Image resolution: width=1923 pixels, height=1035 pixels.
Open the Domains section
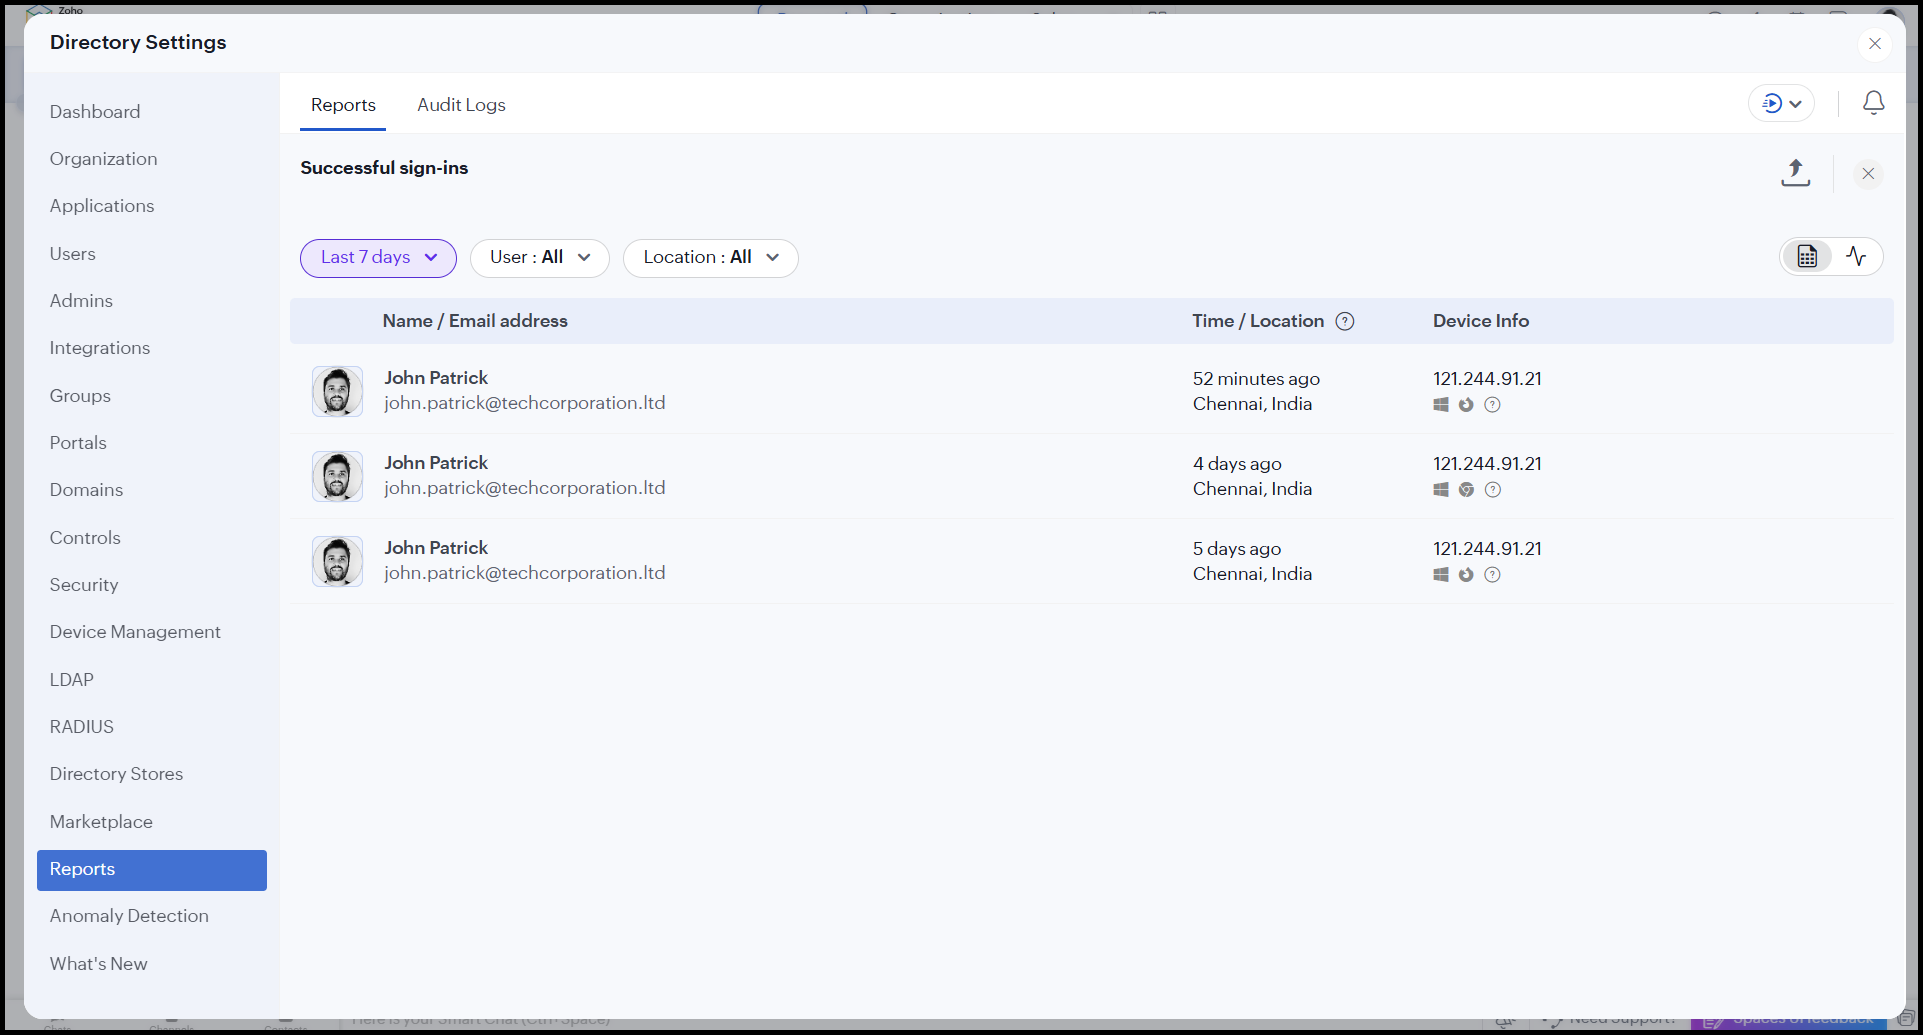click(86, 490)
